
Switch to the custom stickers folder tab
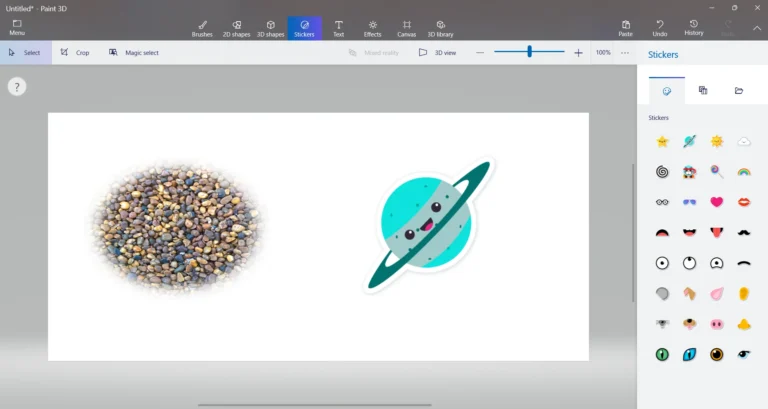point(739,90)
